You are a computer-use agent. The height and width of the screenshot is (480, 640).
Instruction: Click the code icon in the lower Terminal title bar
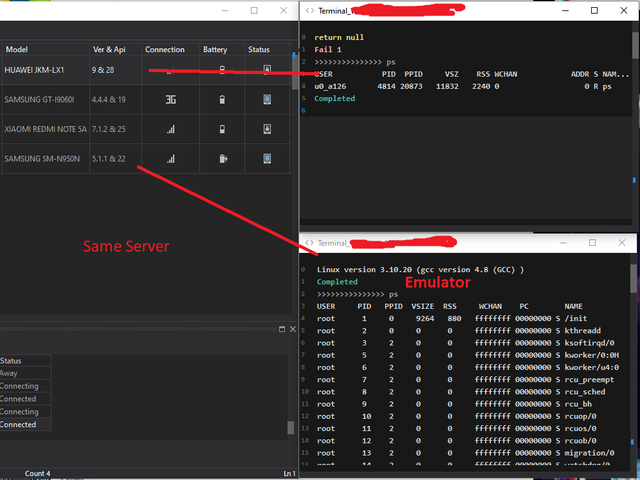pos(309,243)
